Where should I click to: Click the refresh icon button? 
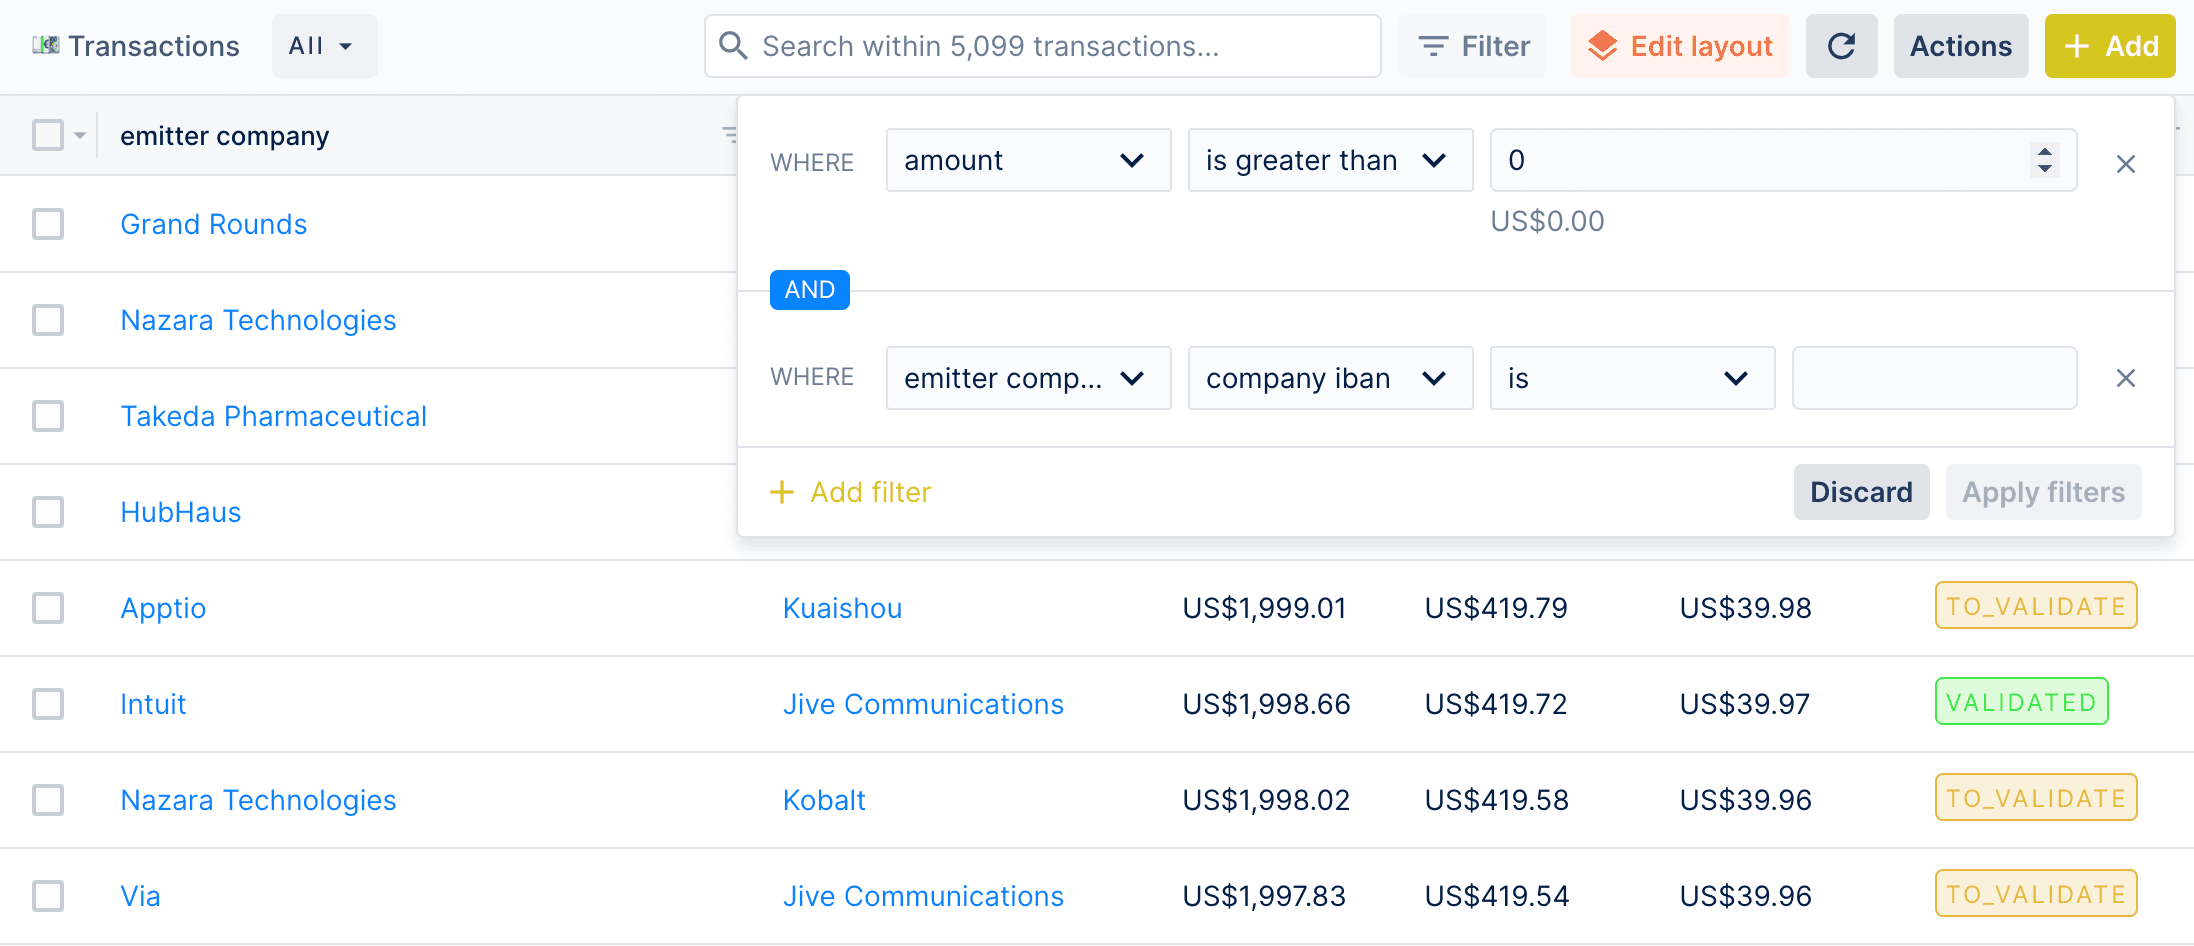click(x=1841, y=46)
